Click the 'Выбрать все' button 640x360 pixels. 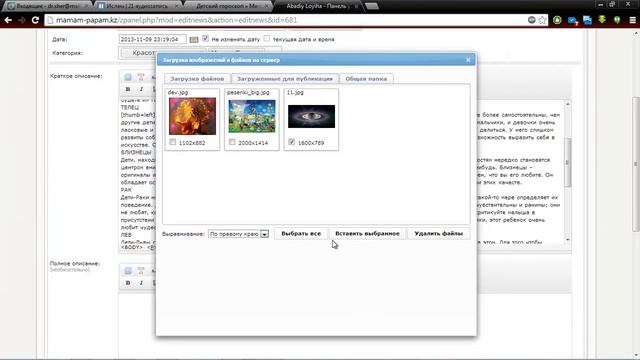pyautogui.click(x=301, y=233)
